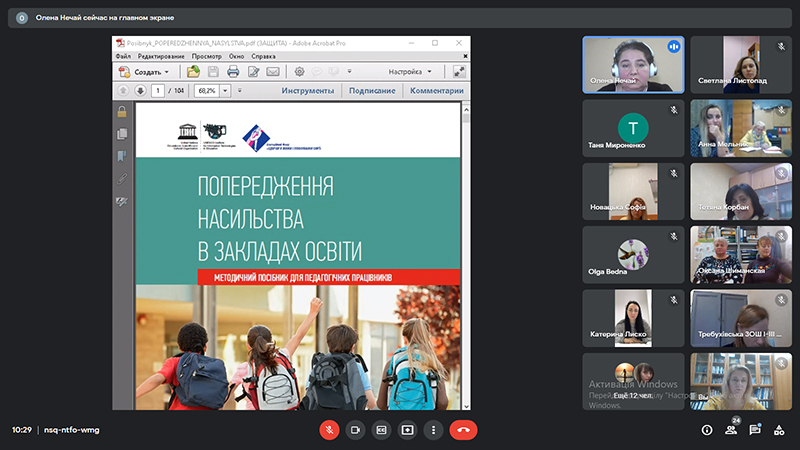This screenshot has height=450, width=800.
Task: Open the chat panel icon
Action: 755,430
